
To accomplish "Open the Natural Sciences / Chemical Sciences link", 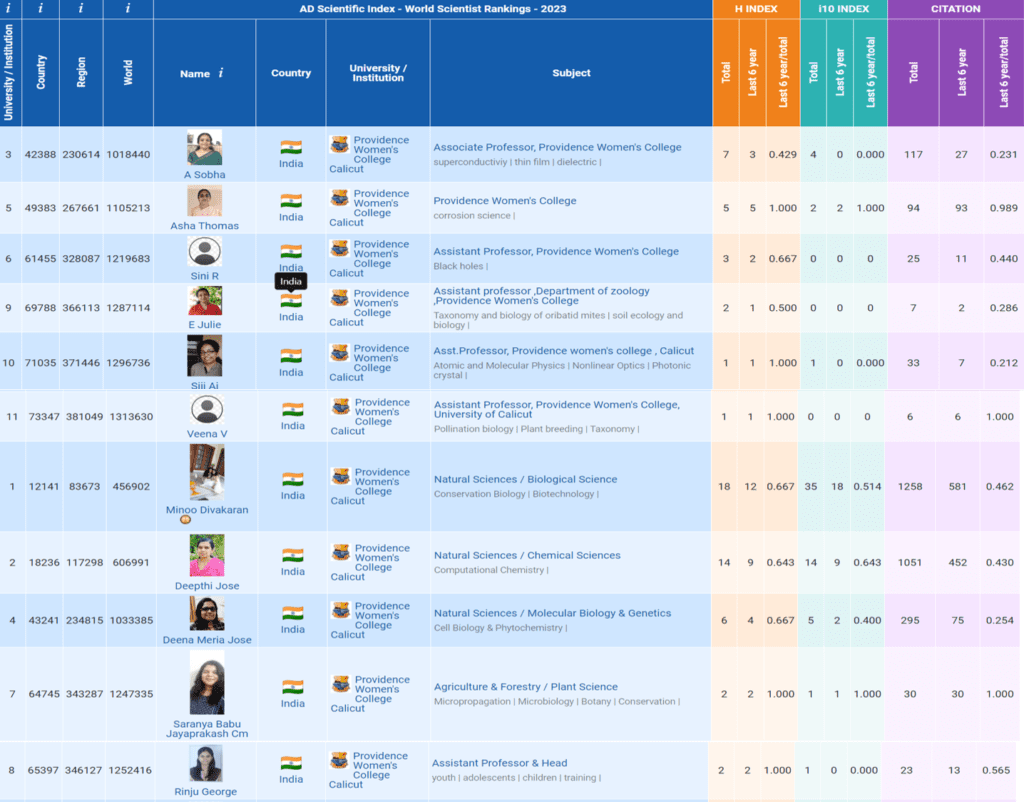I will tap(527, 555).
